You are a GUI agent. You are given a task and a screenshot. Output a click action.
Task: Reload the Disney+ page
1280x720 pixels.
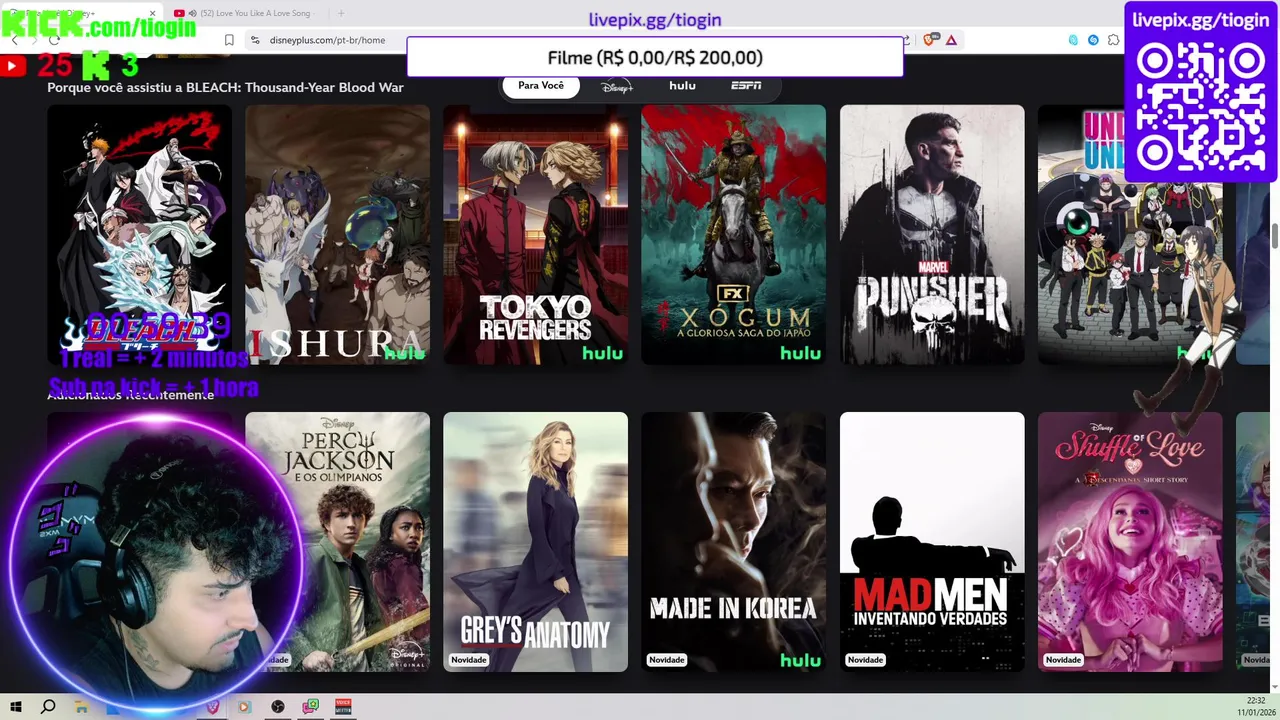pos(55,40)
